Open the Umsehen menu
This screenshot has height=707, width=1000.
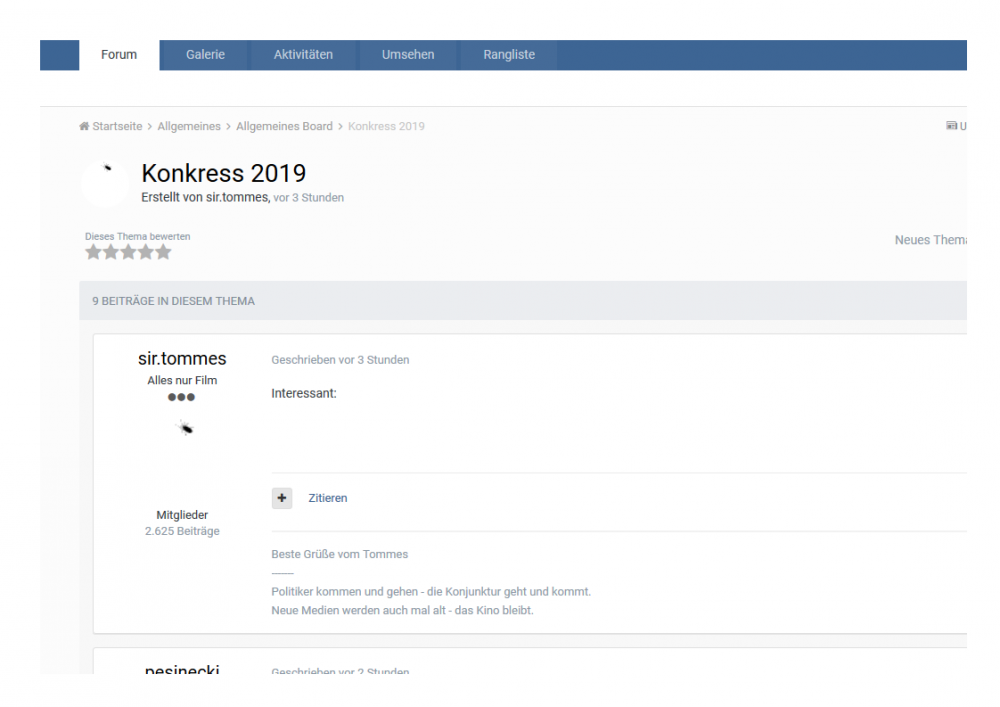pos(408,55)
